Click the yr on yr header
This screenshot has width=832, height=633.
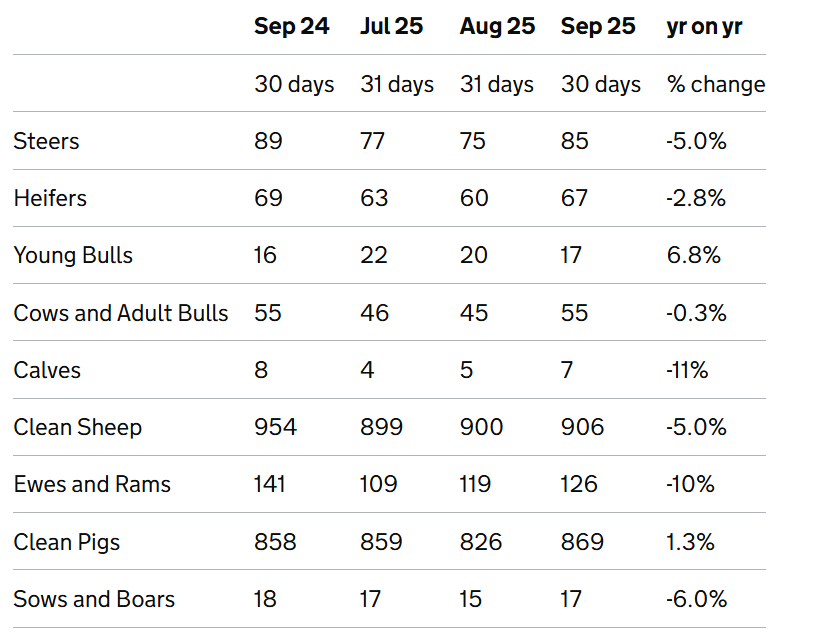pyautogui.click(x=704, y=26)
